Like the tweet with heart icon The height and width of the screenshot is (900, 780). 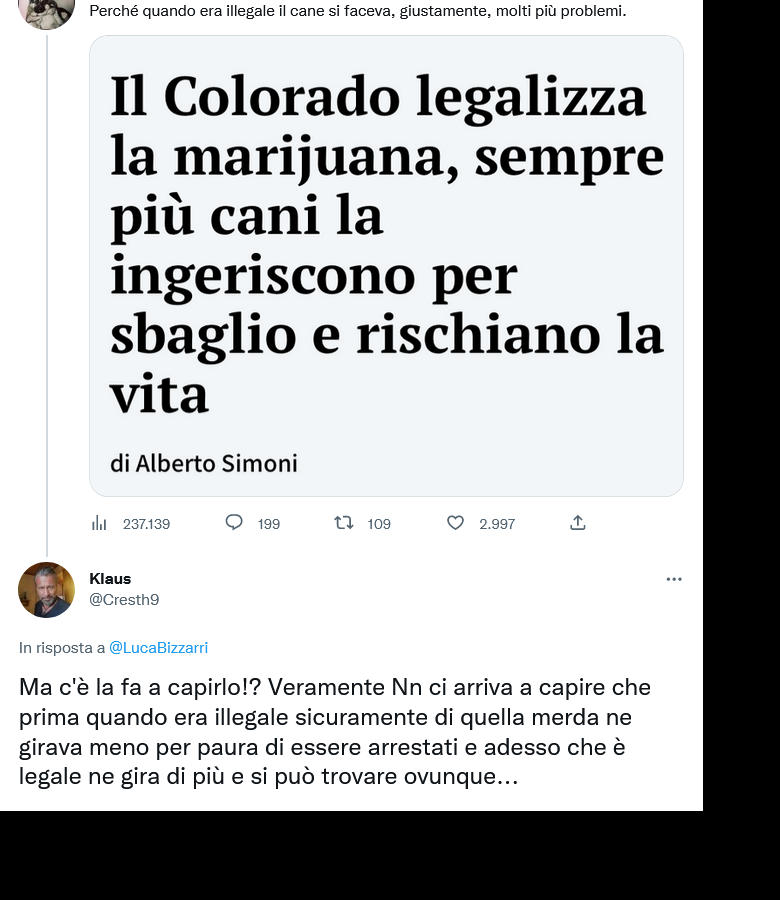(455, 523)
